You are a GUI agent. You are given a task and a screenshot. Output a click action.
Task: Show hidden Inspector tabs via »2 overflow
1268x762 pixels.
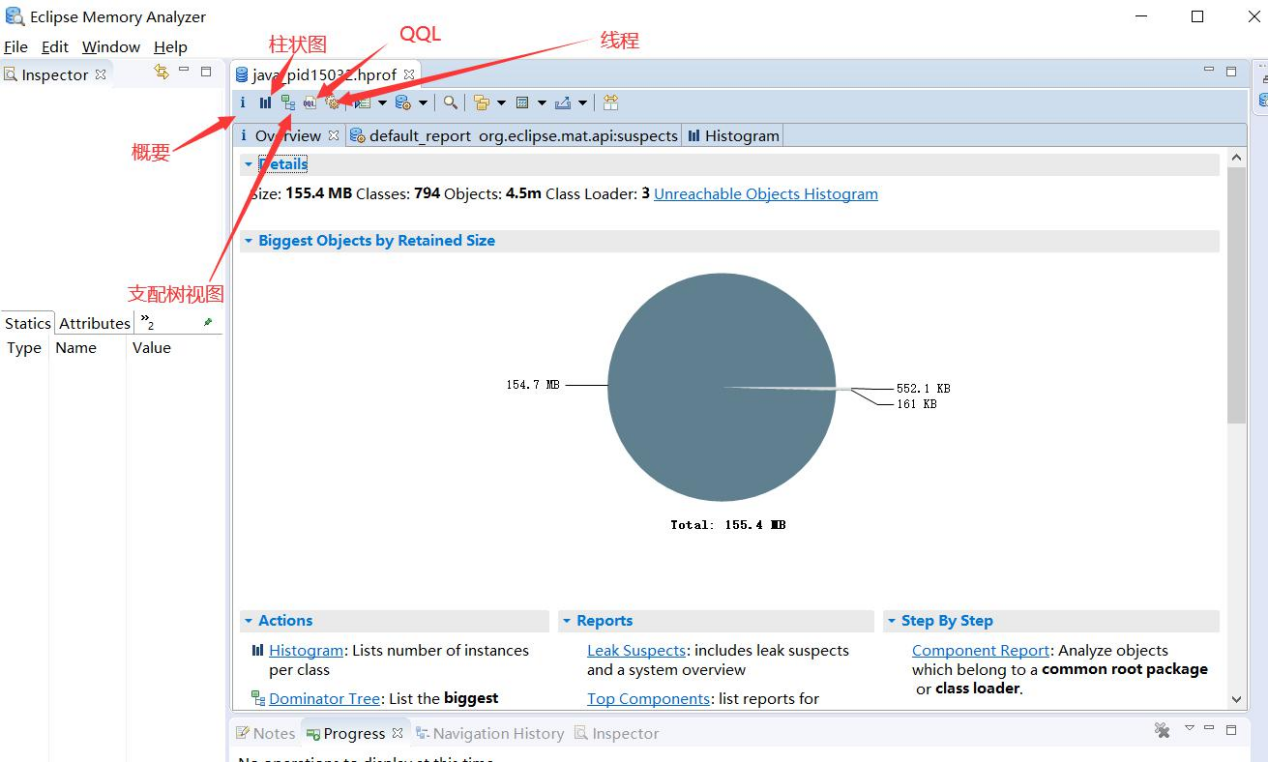pyautogui.click(x=147, y=322)
